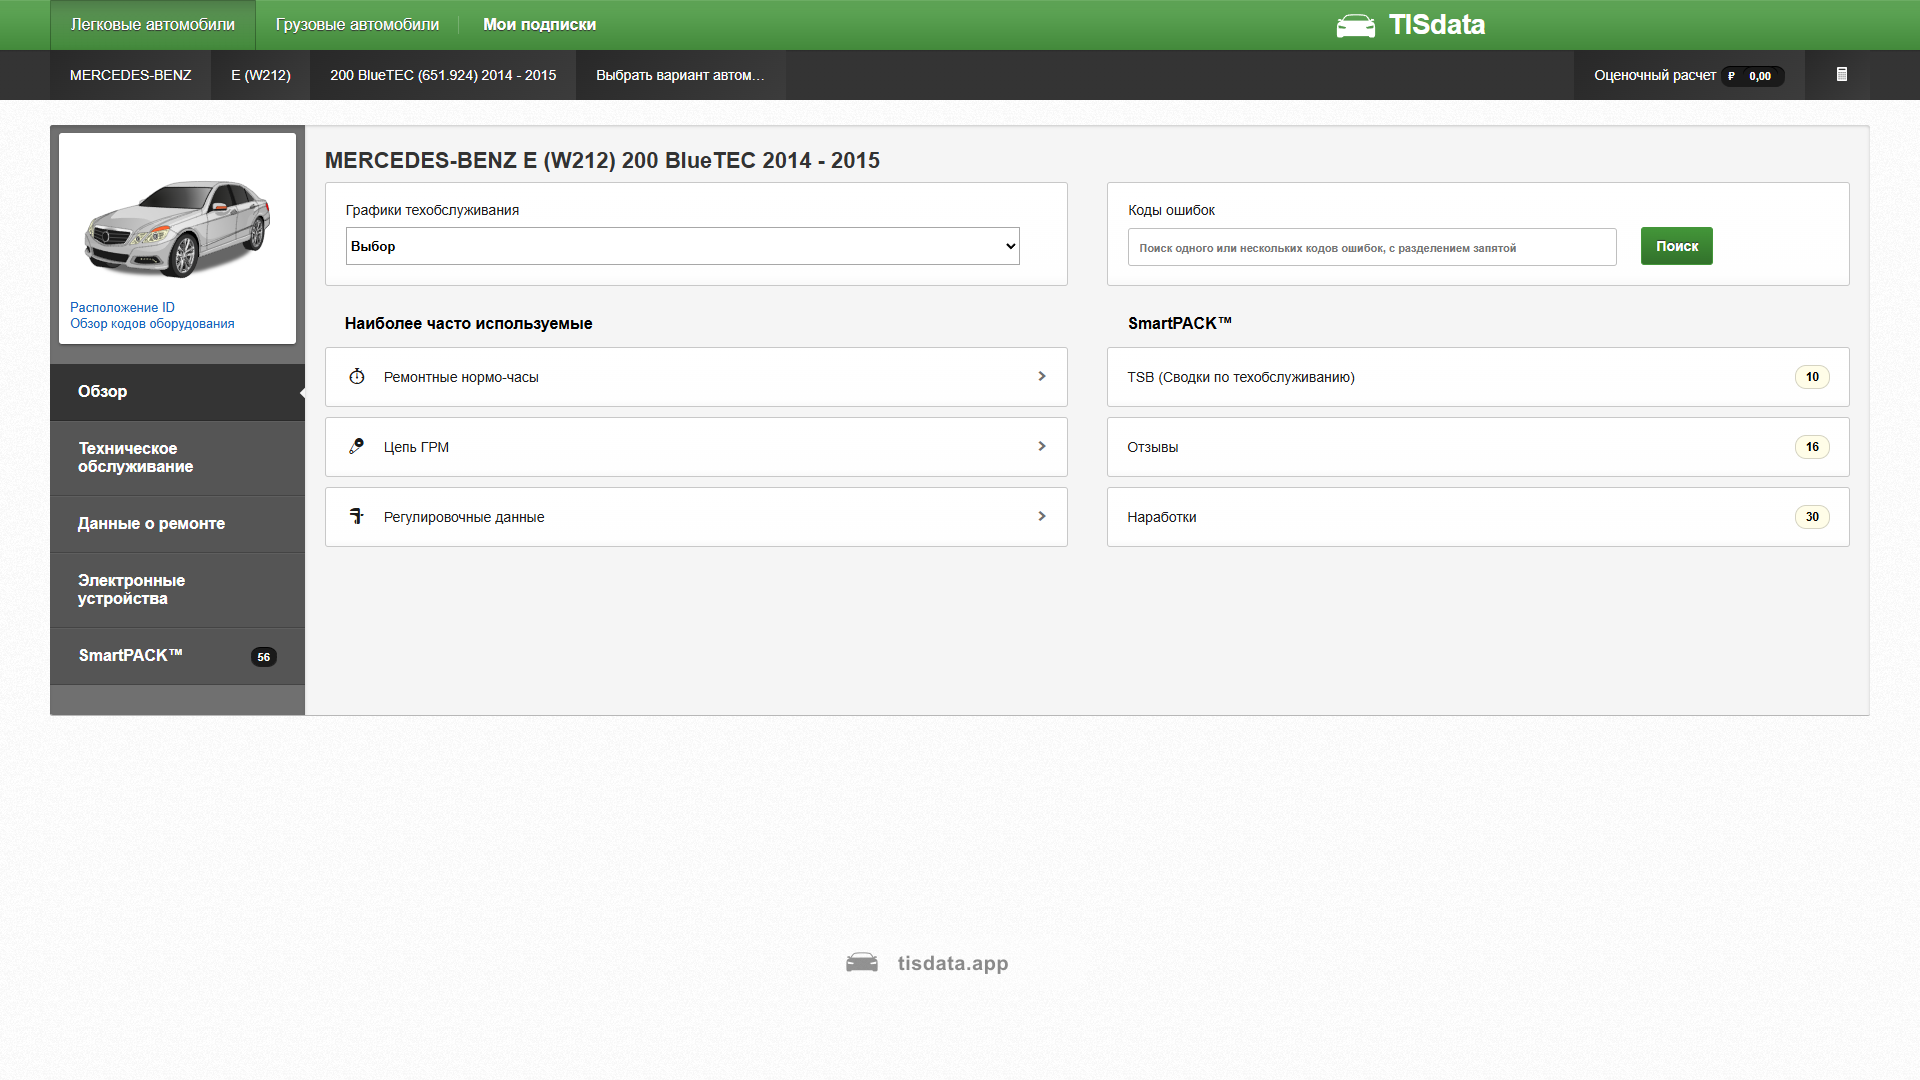Open Ремонтные нормо-часы row label
Screen dimensions: 1920x1080
461,377
